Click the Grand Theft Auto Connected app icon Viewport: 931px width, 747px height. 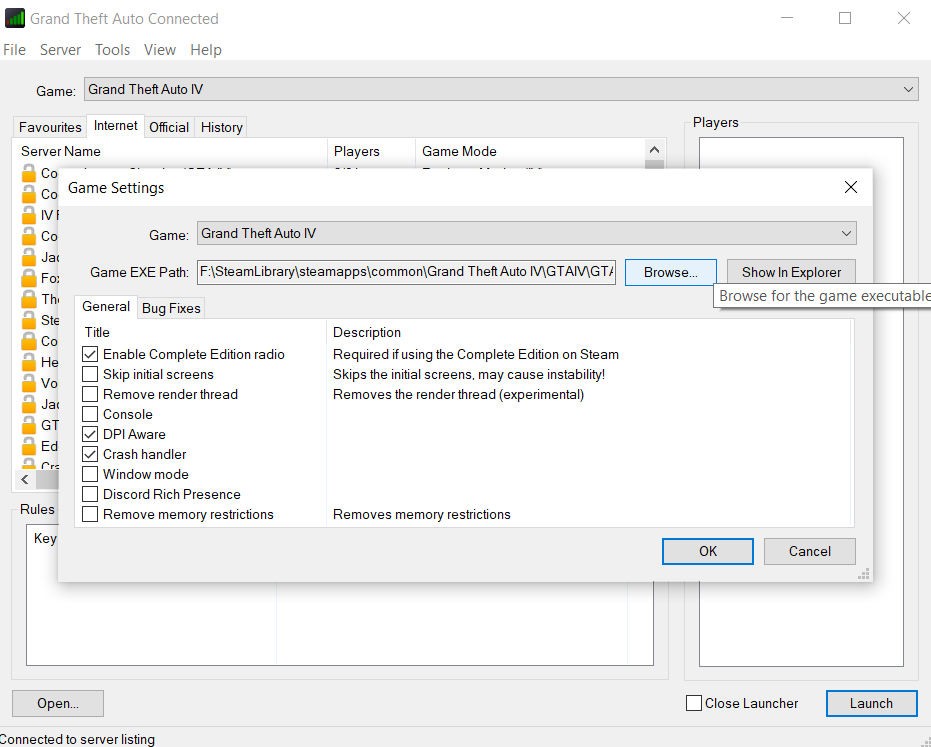click(15, 18)
